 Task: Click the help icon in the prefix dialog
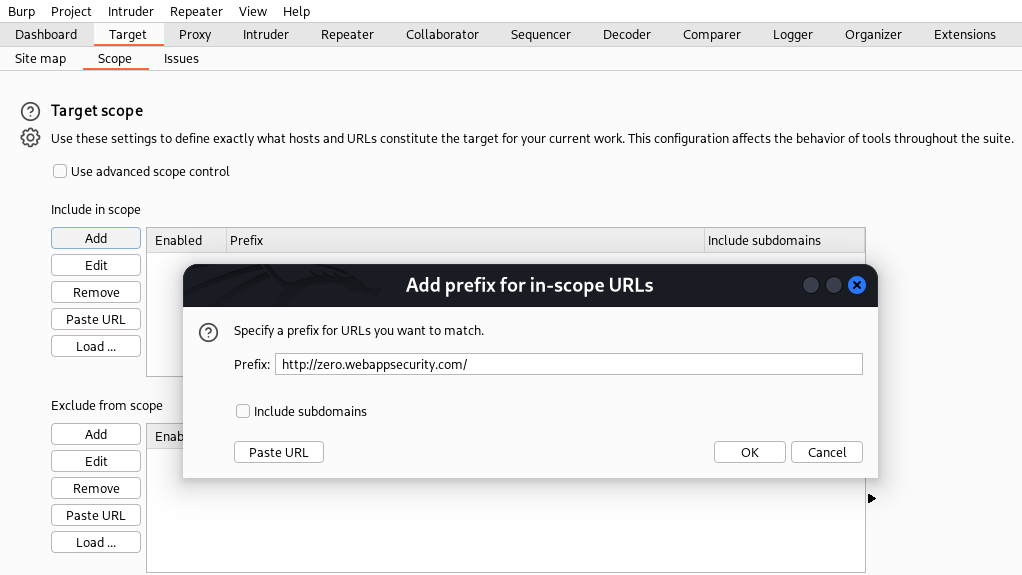[209, 333]
